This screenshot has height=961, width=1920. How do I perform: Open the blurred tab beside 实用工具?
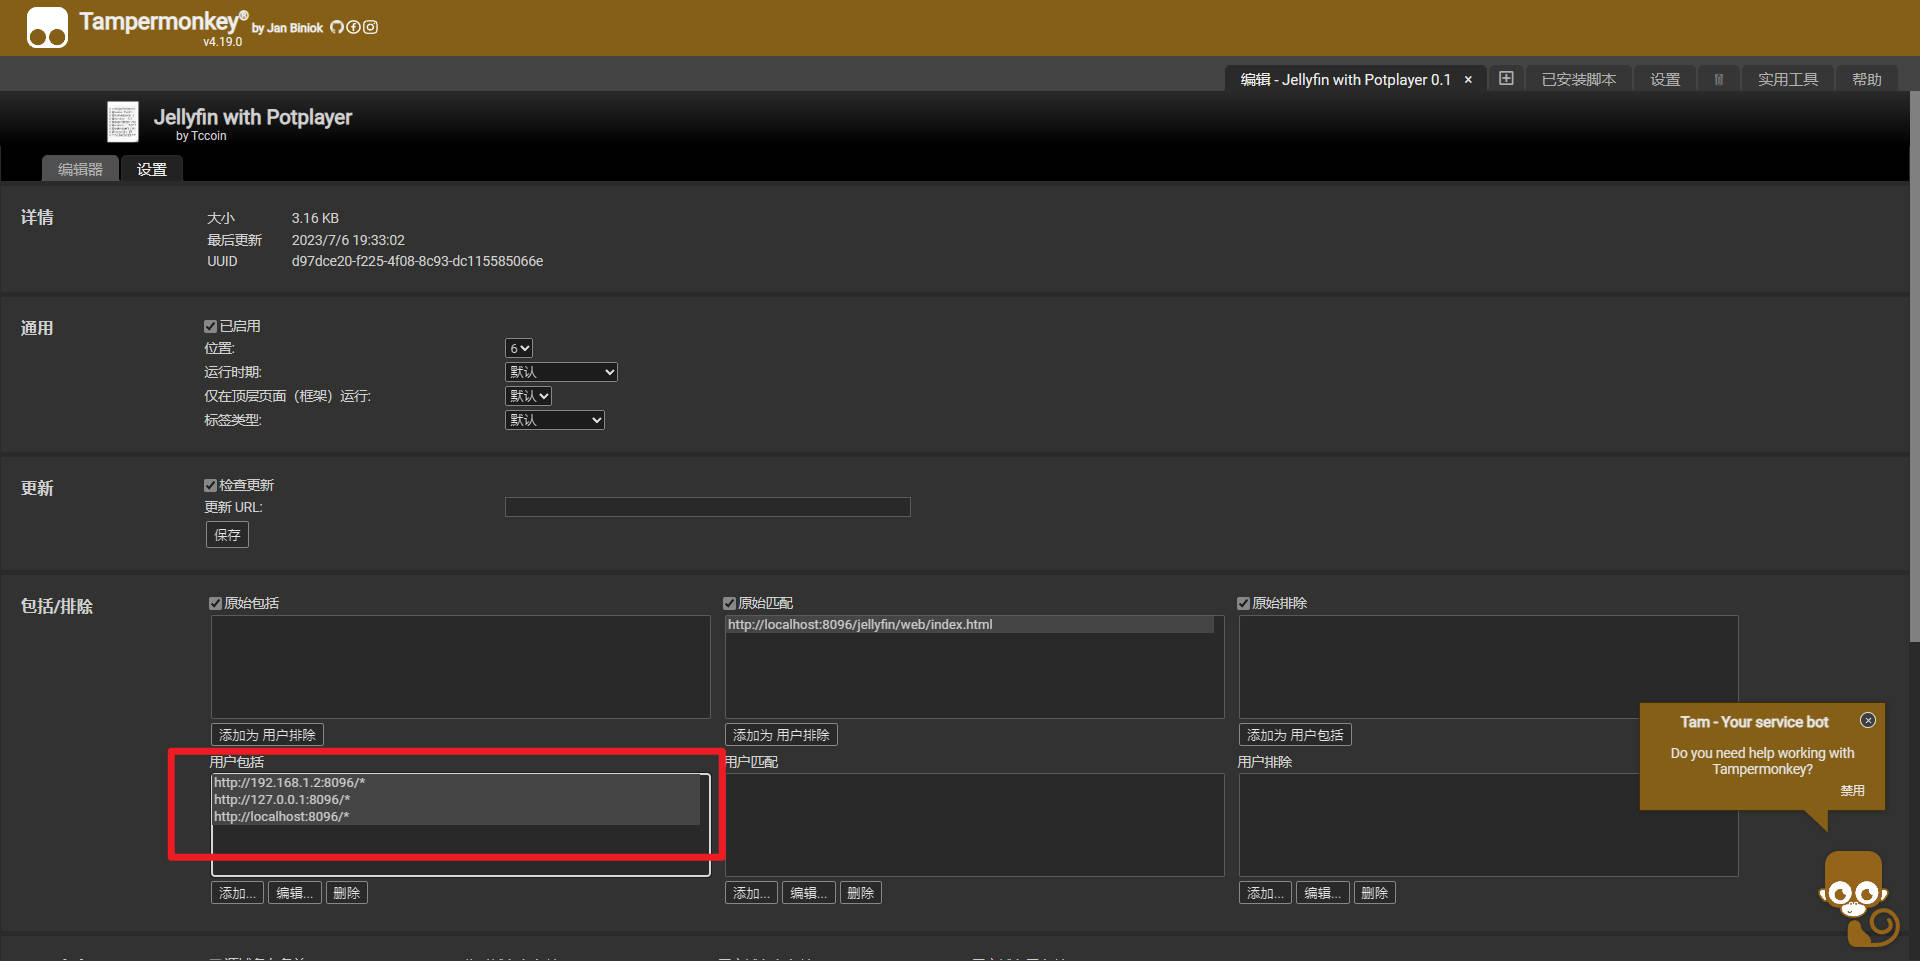coord(1719,79)
